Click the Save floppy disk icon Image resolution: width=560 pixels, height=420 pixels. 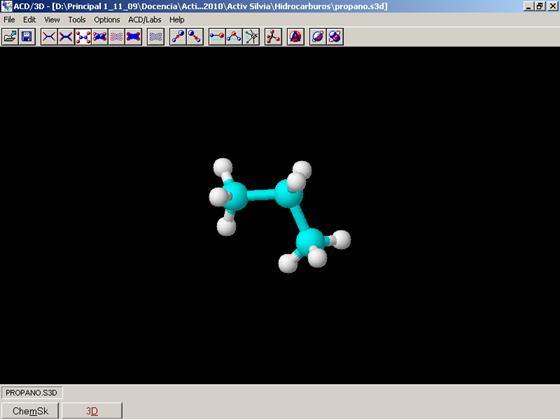[27, 37]
